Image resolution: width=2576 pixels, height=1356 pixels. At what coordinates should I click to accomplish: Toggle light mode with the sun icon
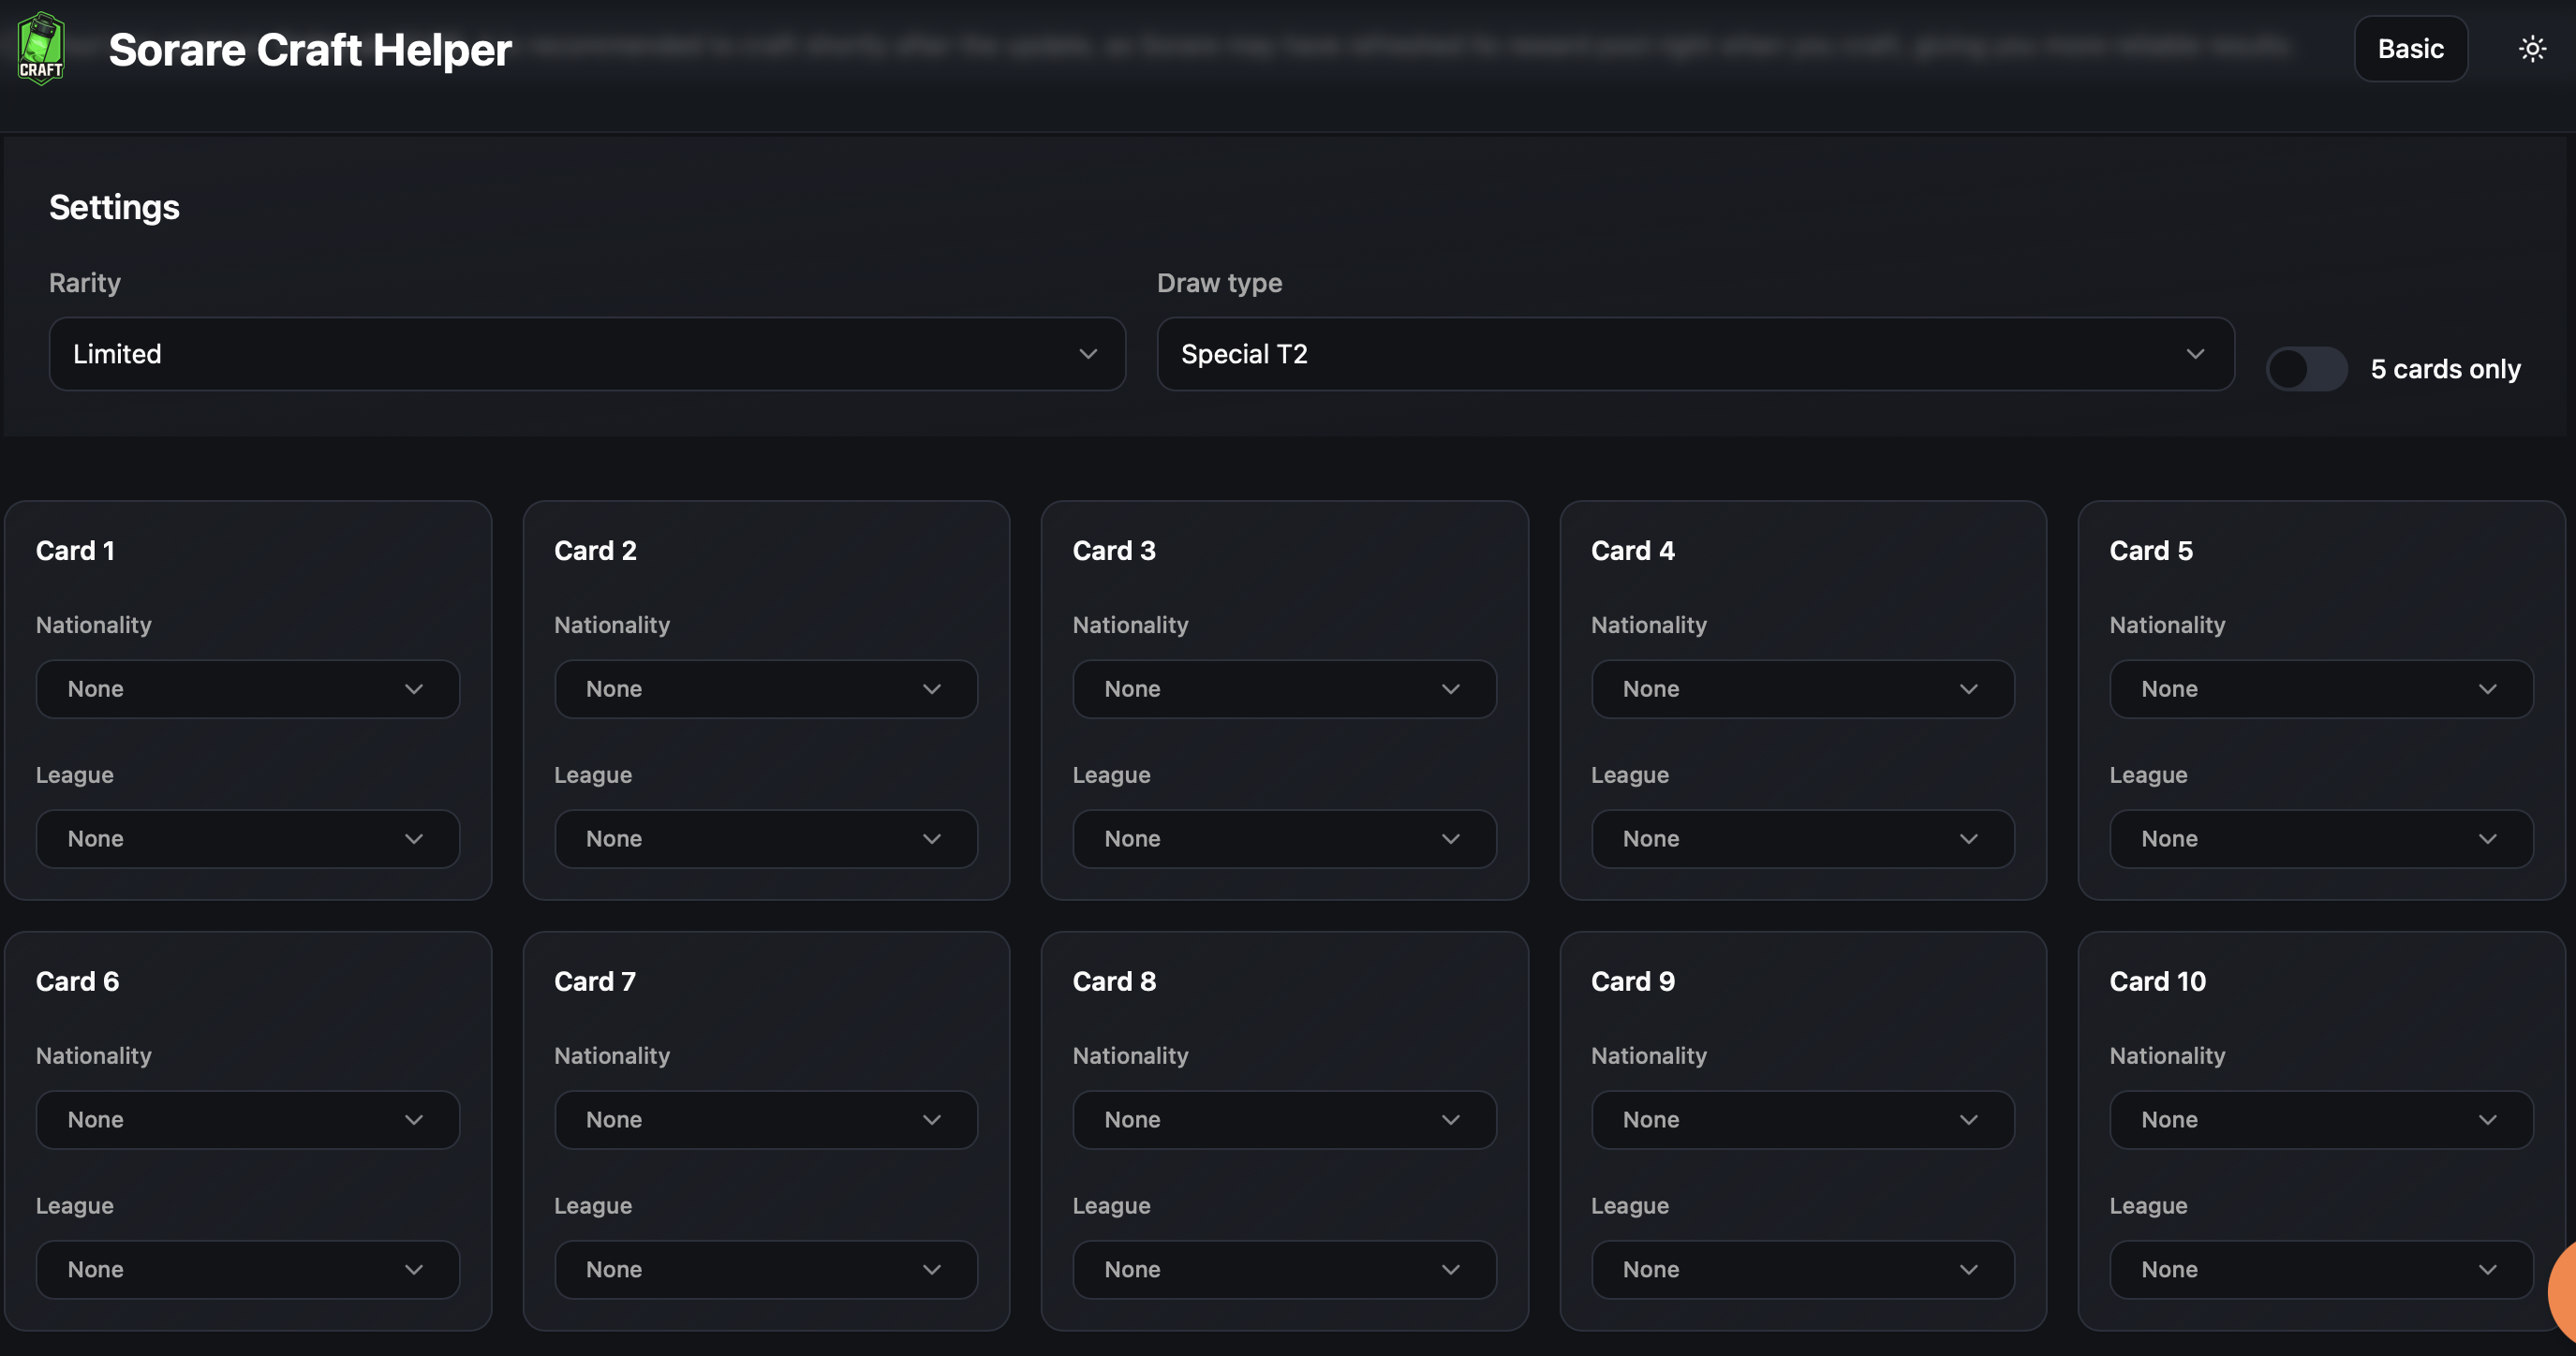coord(2532,48)
